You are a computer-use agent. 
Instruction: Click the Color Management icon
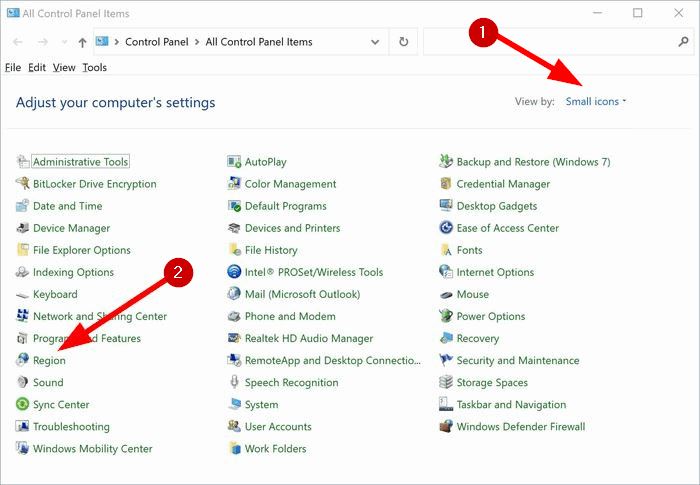234,184
